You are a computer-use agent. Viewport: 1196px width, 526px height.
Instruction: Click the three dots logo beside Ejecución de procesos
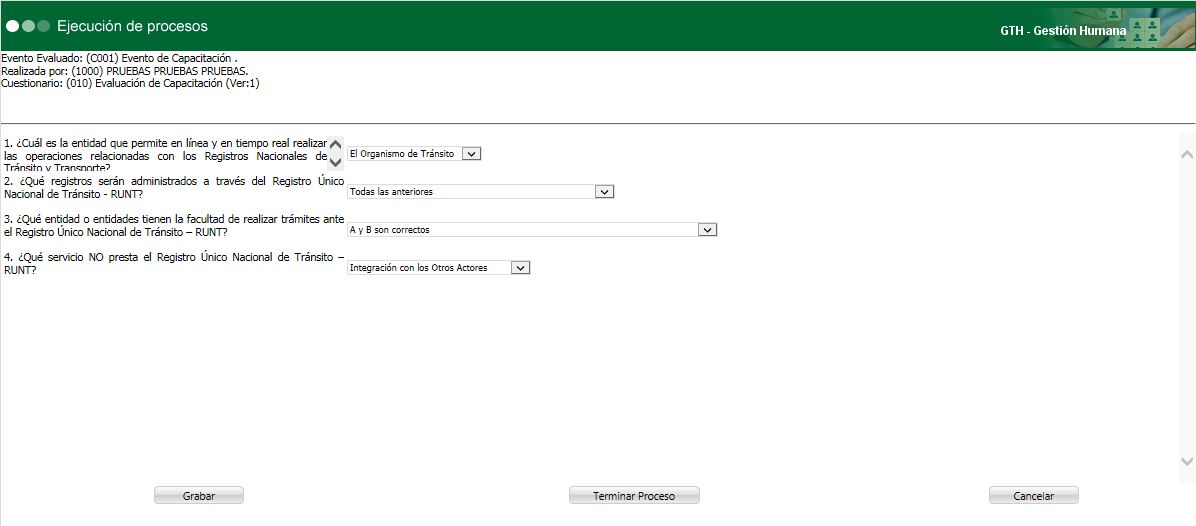point(27,26)
